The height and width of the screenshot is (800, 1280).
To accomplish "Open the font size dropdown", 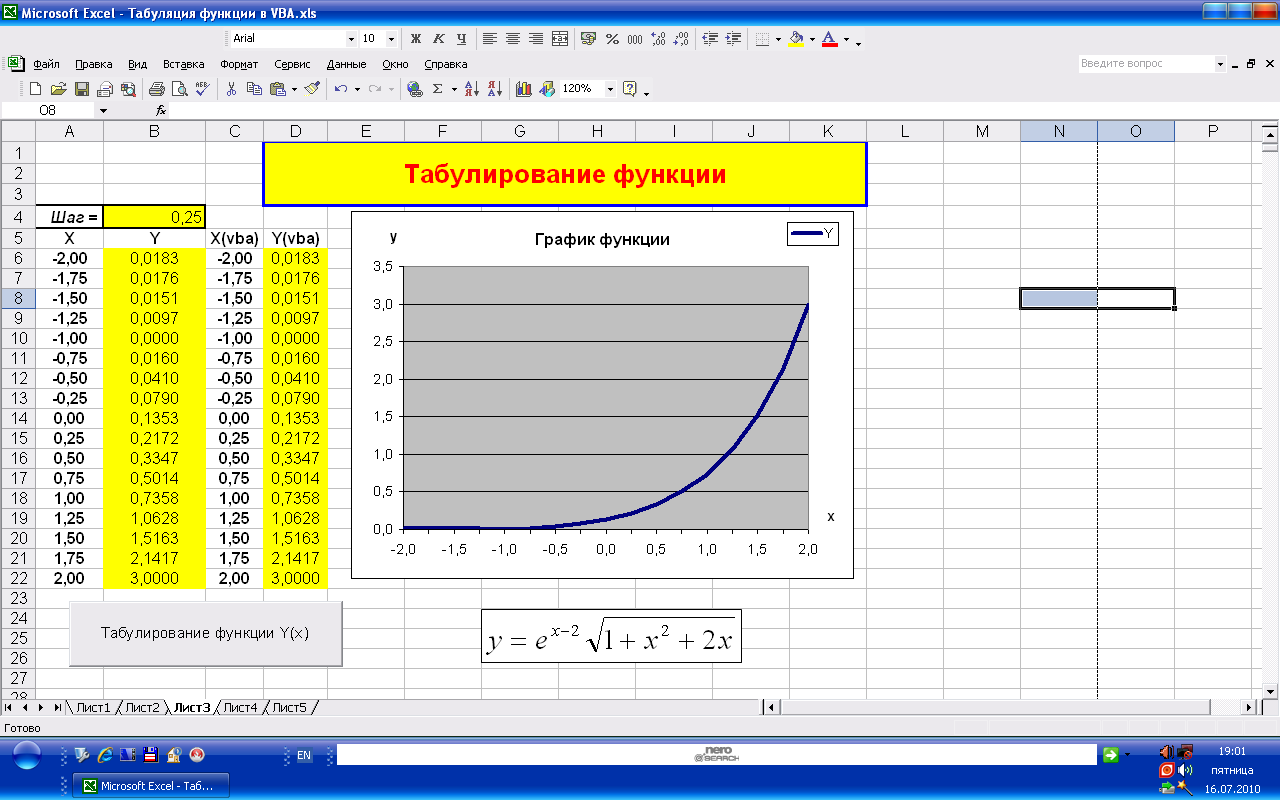I will point(391,39).
